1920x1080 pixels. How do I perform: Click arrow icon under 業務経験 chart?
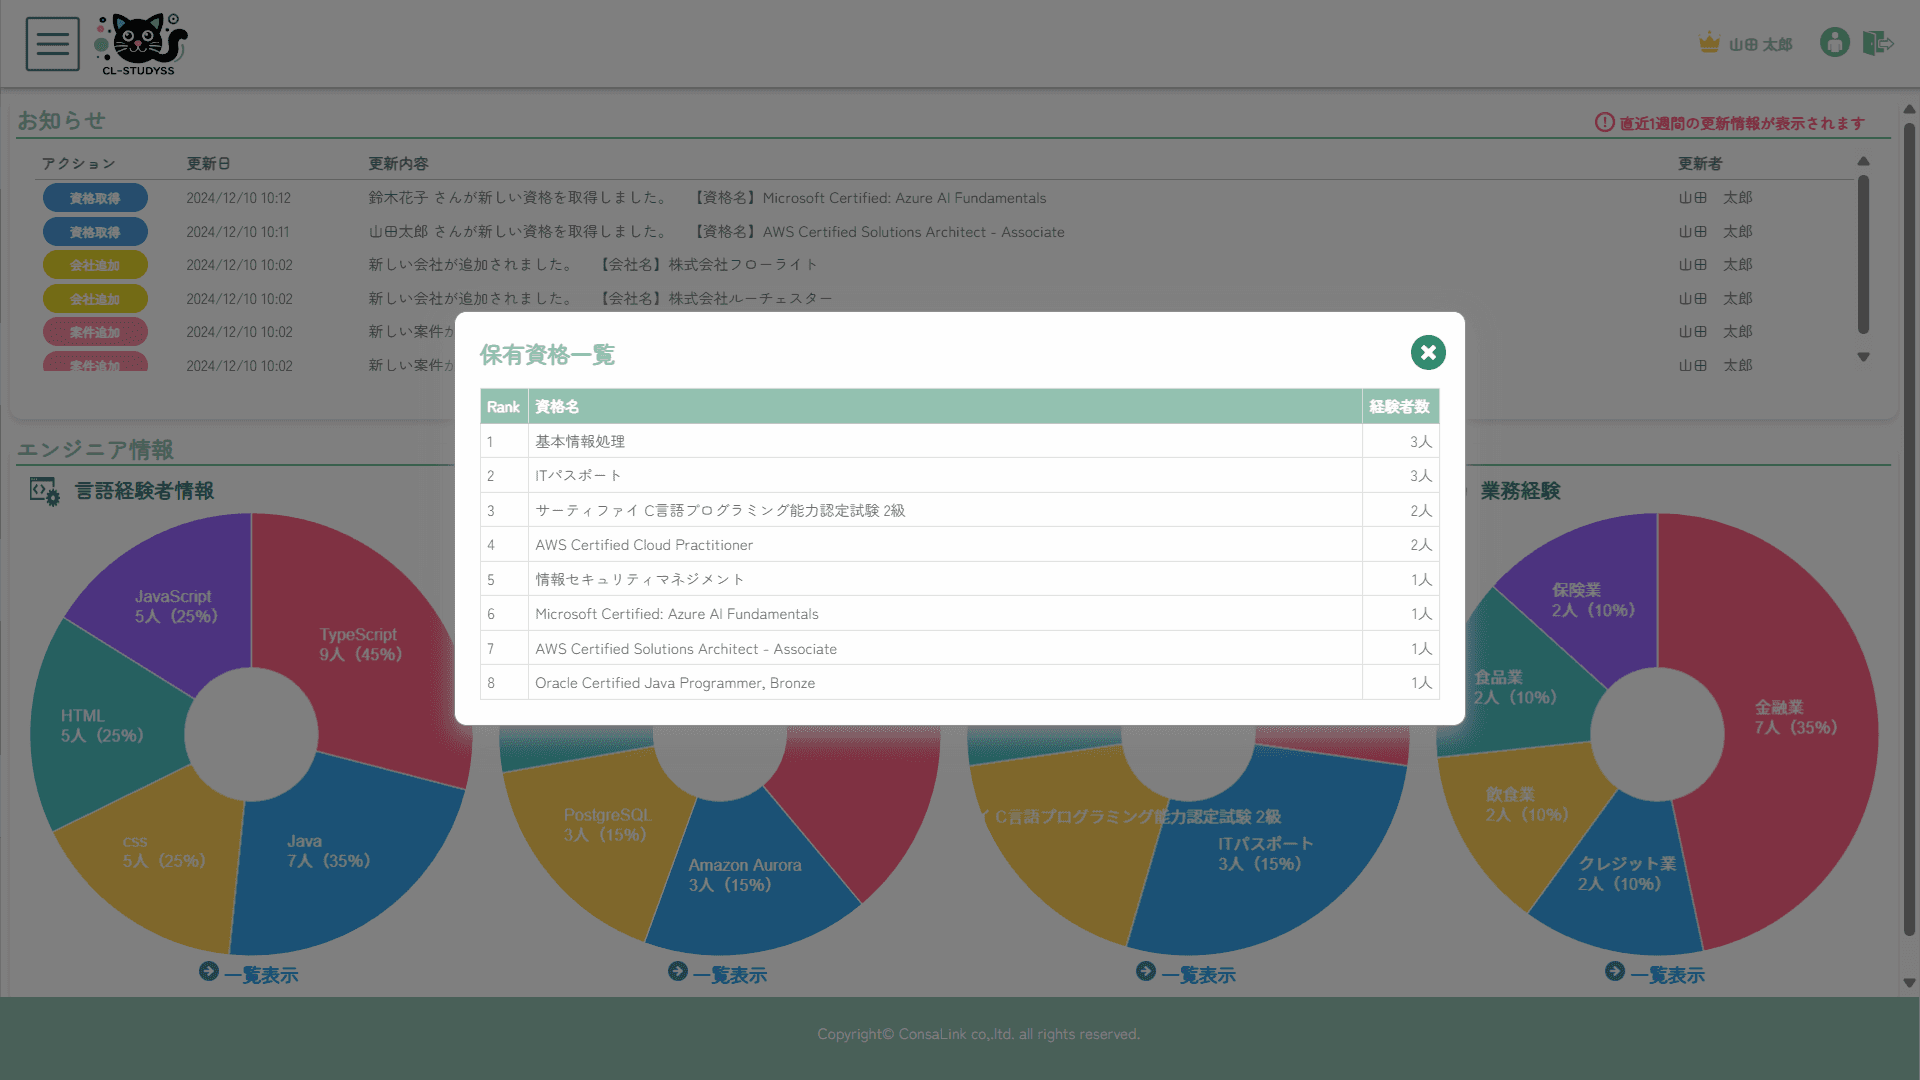[x=1614, y=971]
